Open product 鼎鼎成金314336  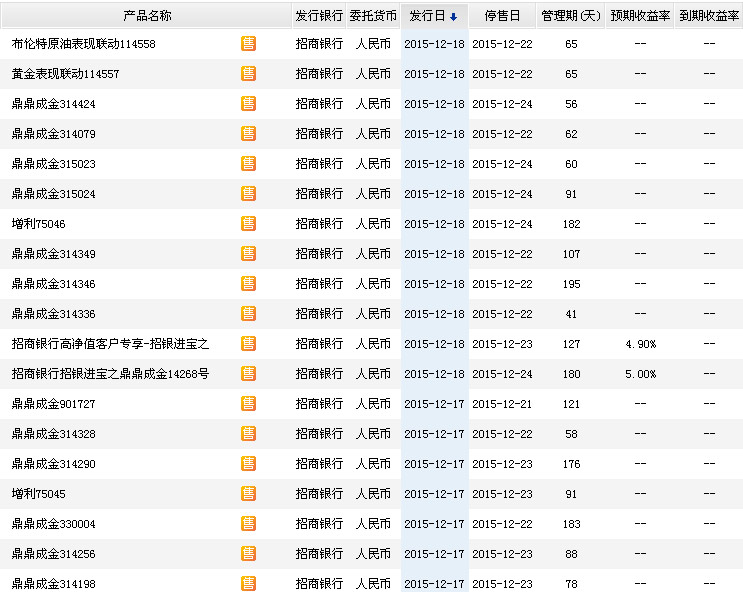[x=54, y=314]
